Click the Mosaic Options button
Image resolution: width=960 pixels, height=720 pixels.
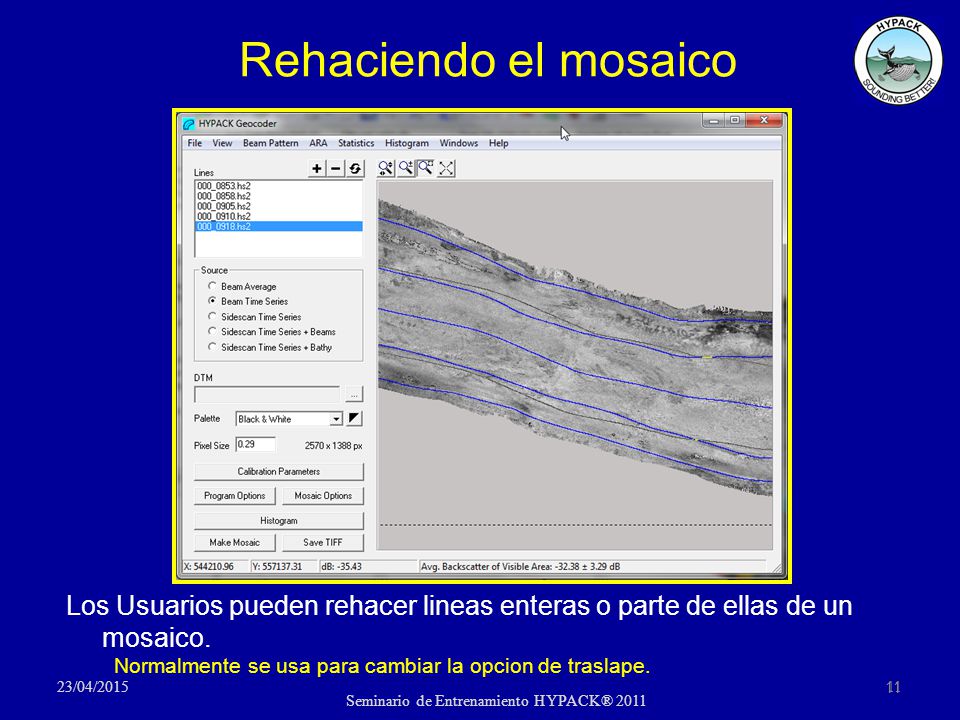pyautogui.click(x=323, y=496)
